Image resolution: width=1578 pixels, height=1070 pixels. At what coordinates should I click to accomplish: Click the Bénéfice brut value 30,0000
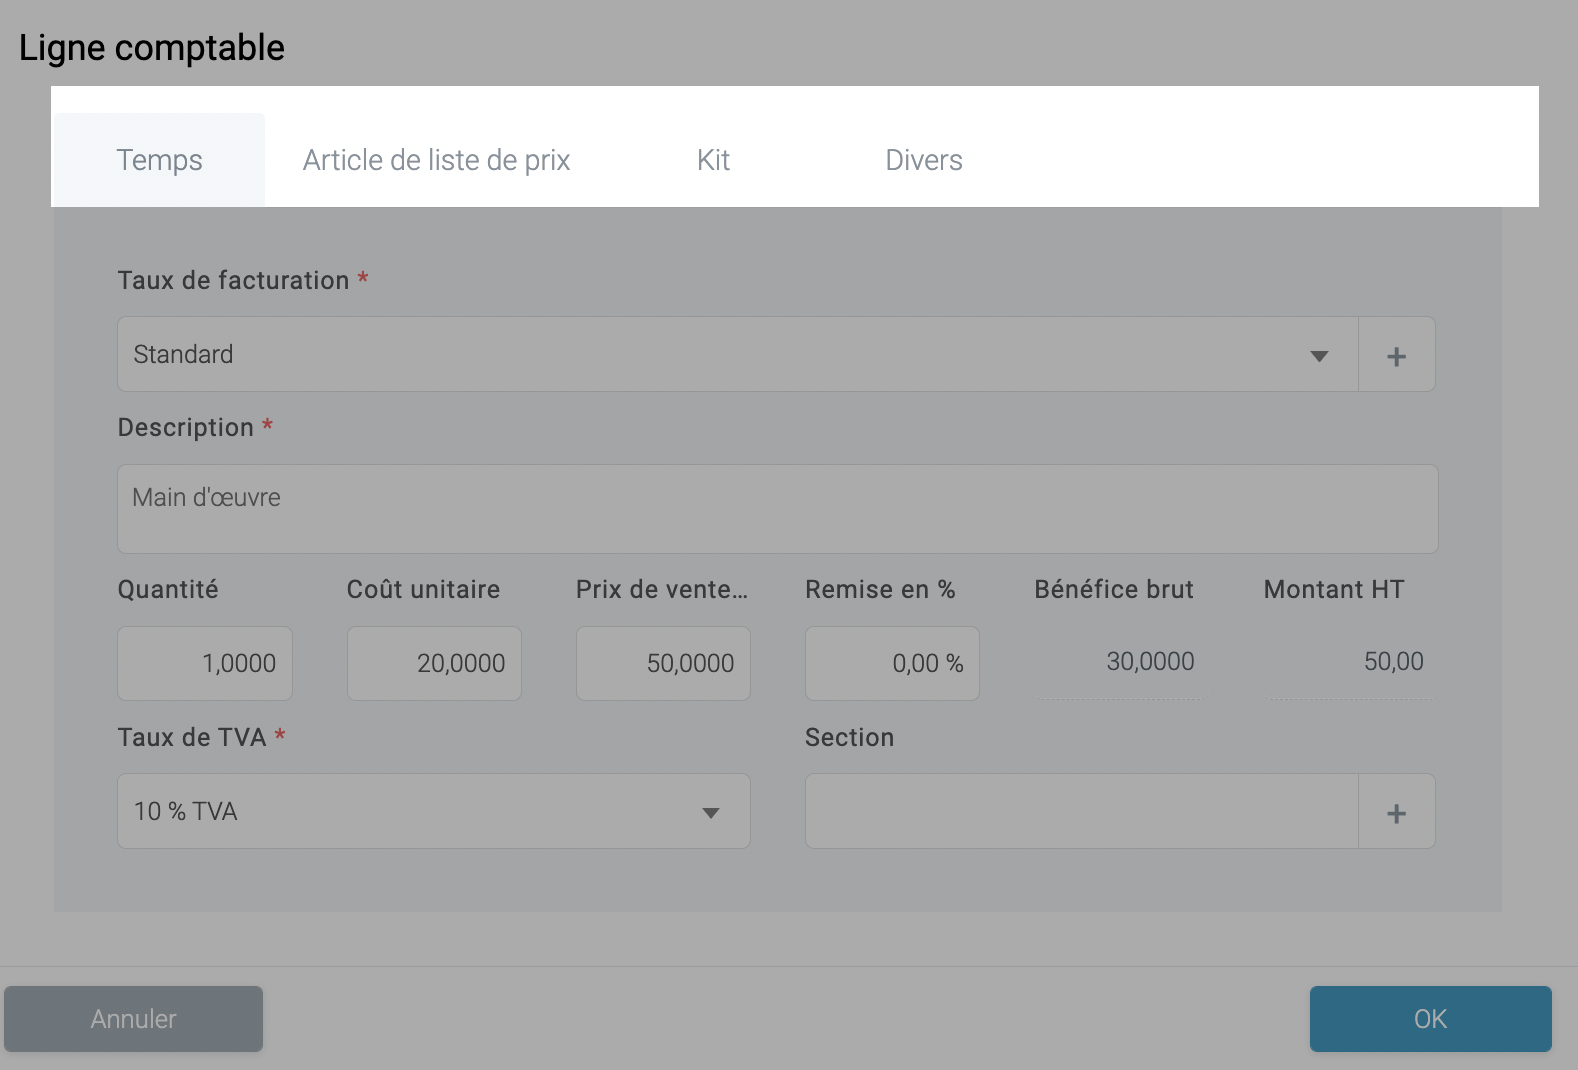pos(1150,662)
